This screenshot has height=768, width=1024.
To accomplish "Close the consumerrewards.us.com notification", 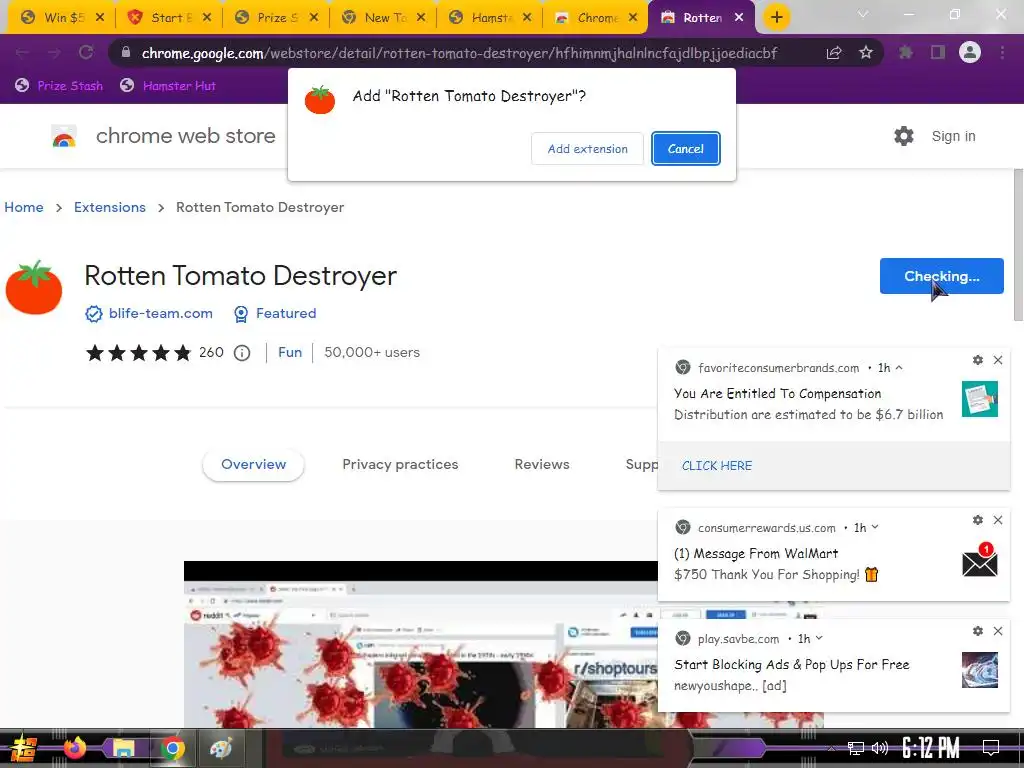I will pos(998,520).
